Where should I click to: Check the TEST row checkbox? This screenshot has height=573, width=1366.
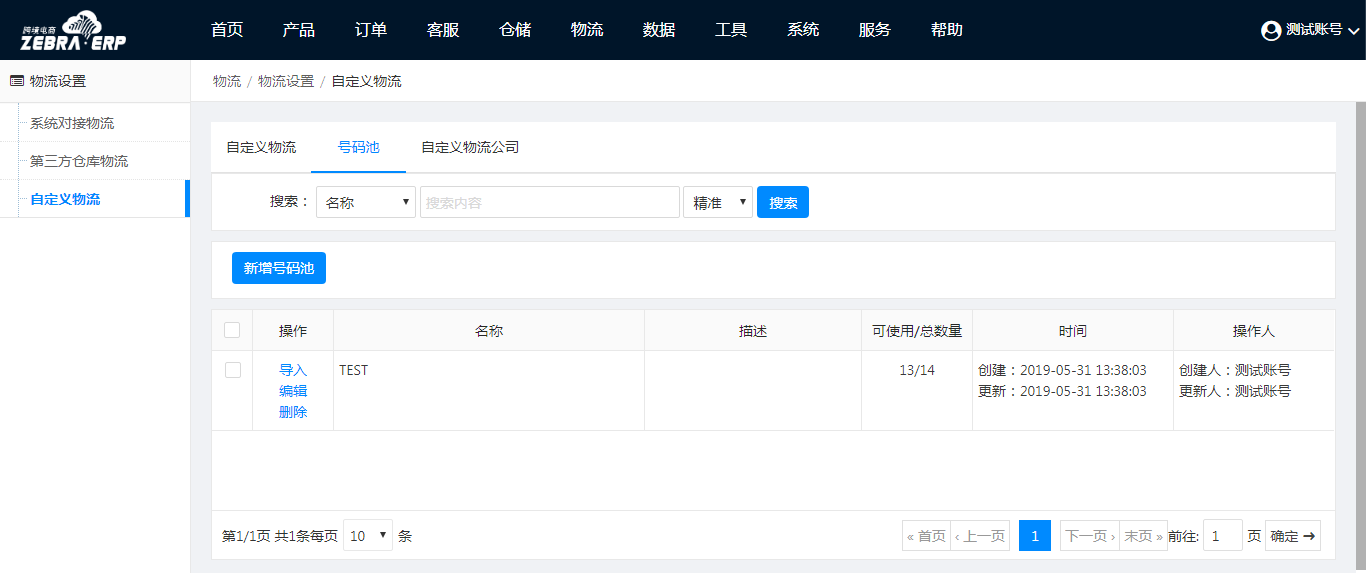[x=232, y=370]
